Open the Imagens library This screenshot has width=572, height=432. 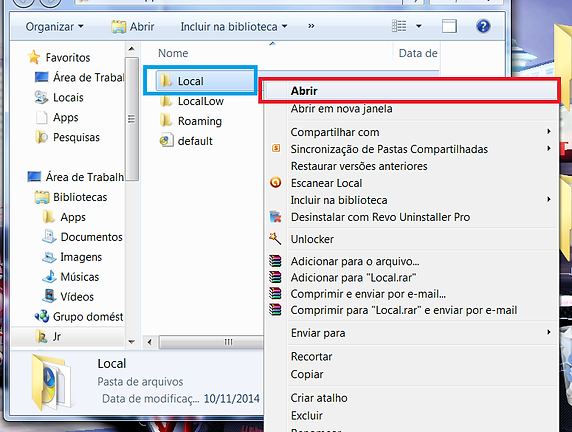point(72,257)
